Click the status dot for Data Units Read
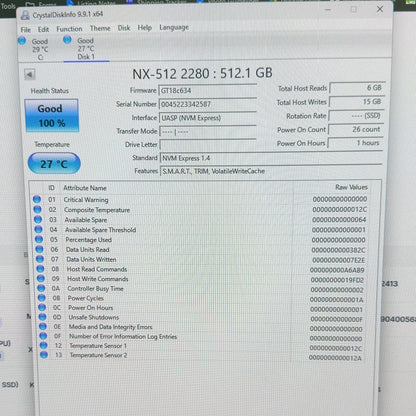 pyautogui.click(x=40, y=249)
